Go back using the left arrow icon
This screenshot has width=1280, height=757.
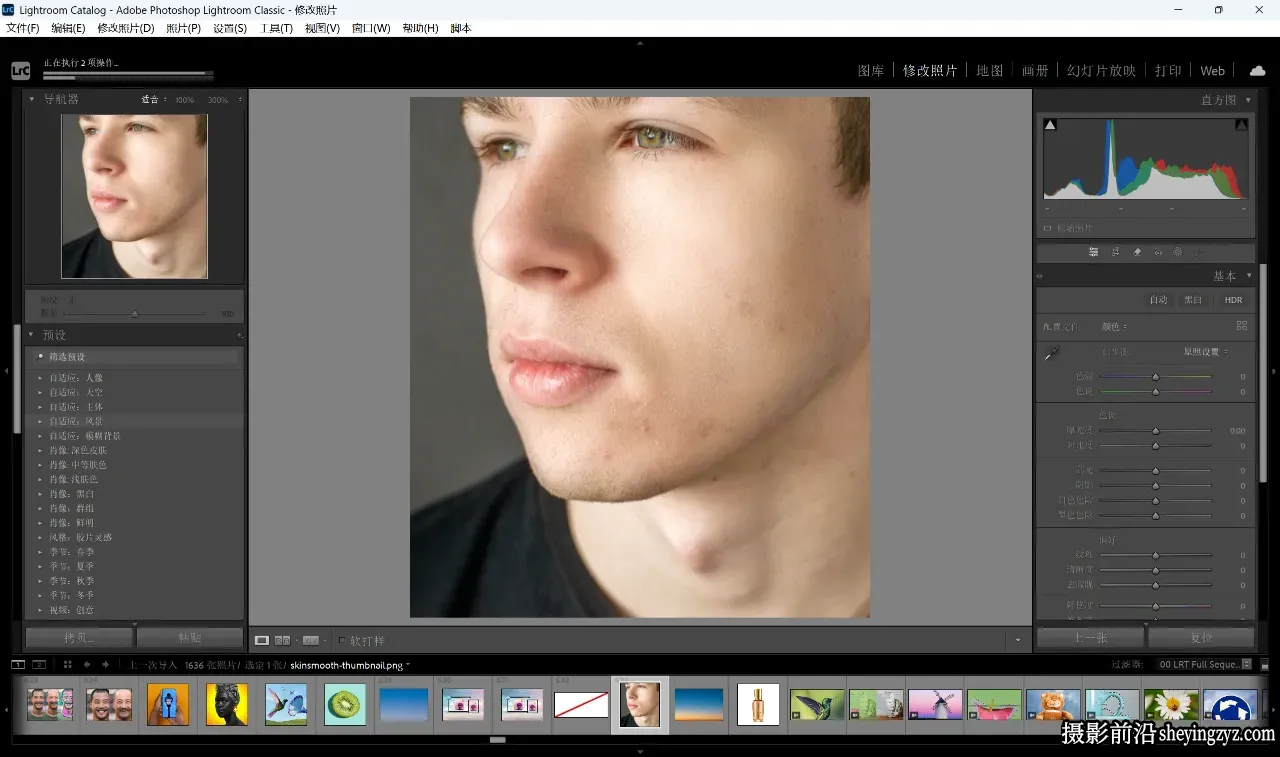click(87, 664)
